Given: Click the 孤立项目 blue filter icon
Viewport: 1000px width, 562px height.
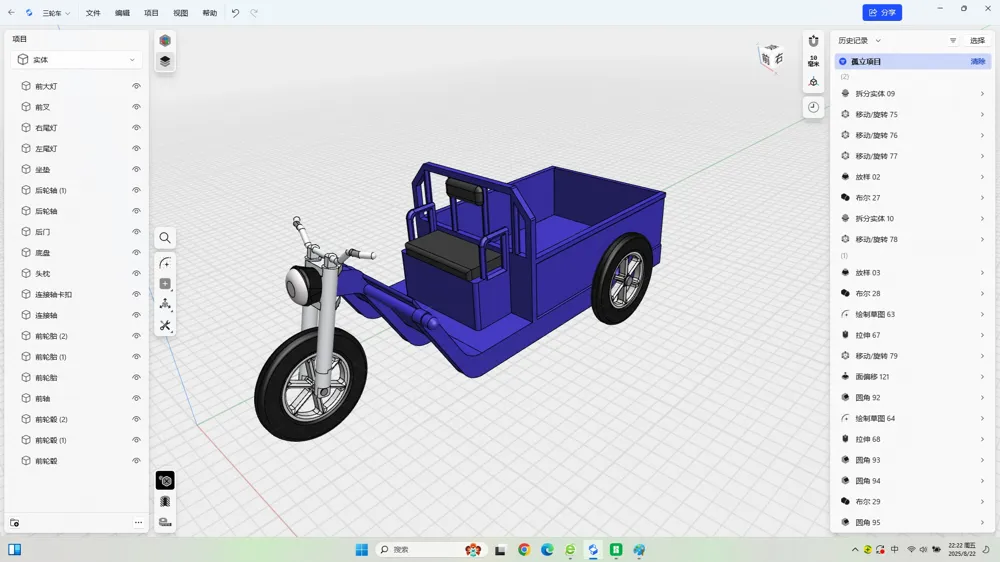Looking at the screenshot, I should pyautogui.click(x=843, y=61).
